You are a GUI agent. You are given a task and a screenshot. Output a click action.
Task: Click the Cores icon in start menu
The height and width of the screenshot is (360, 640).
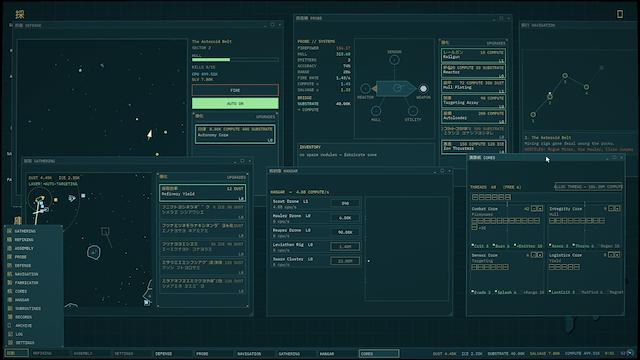click(x=10, y=291)
